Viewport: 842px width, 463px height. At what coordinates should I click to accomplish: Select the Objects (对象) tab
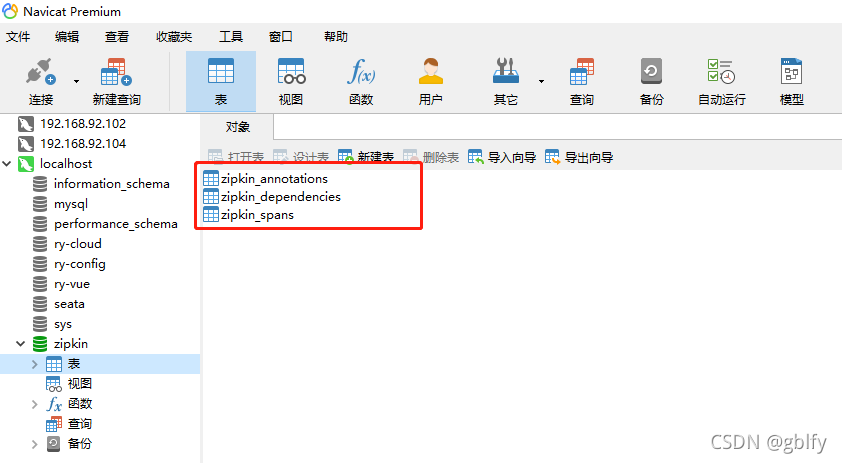(237, 127)
